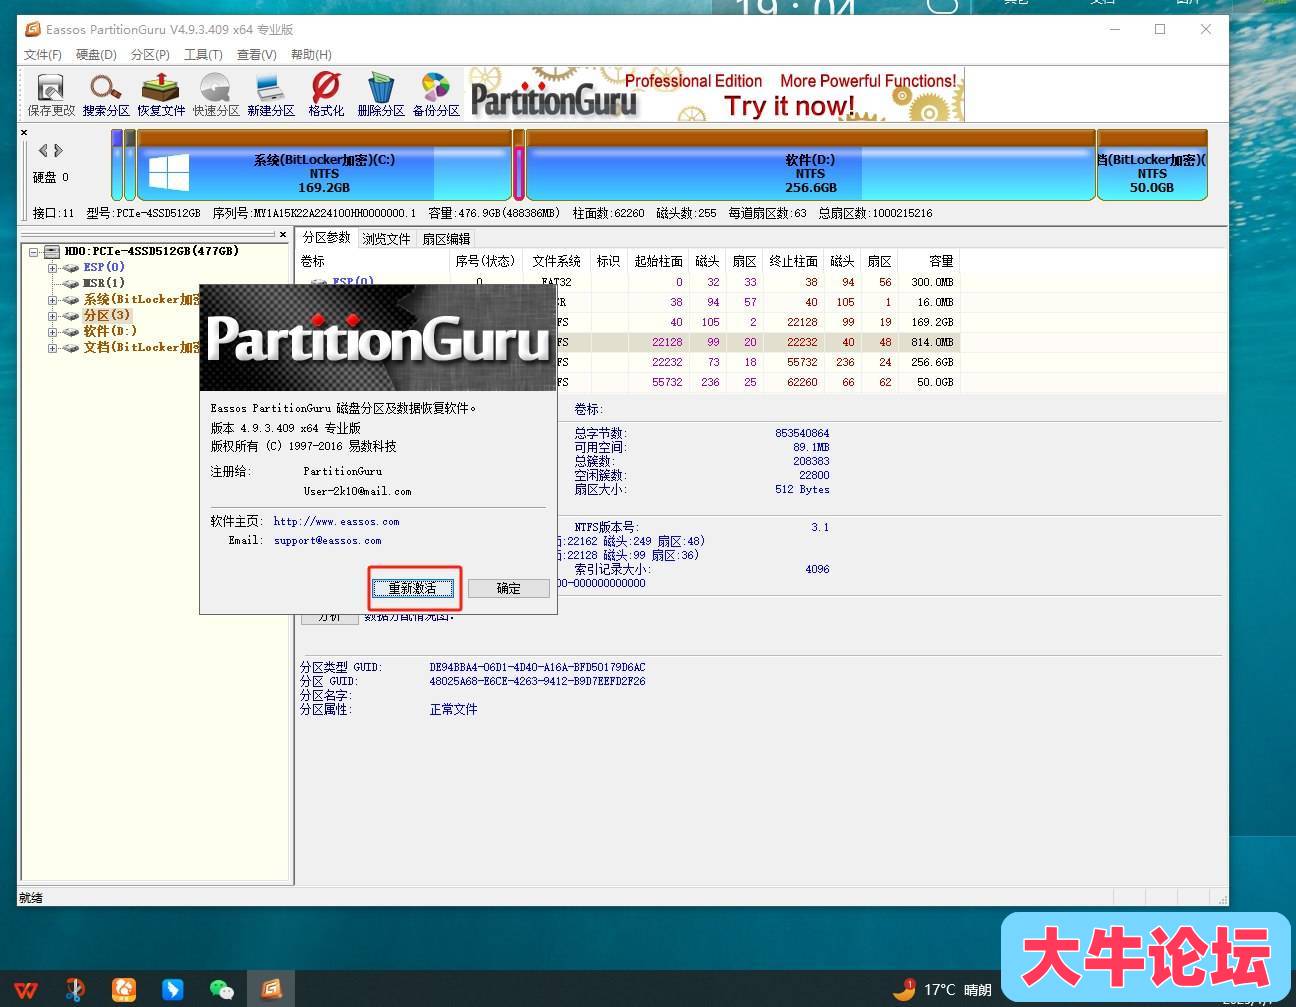
Task: Click the 169.2GB capacity cell in table
Action: [x=931, y=322]
